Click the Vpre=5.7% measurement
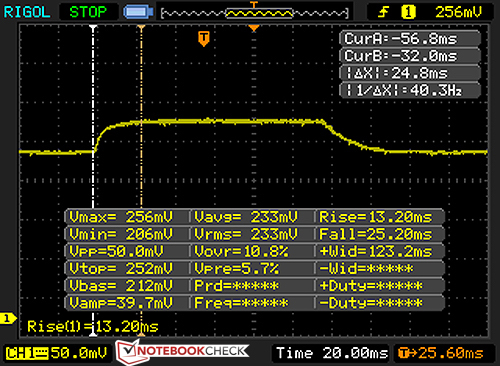 [x=237, y=268]
